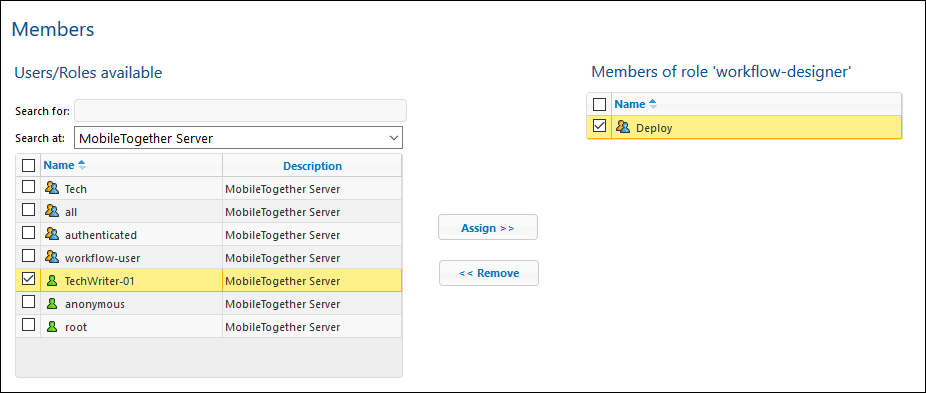This screenshot has height=393, width=926.
Task: Check the workflow-user row checkbox
Action: (x=28, y=256)
